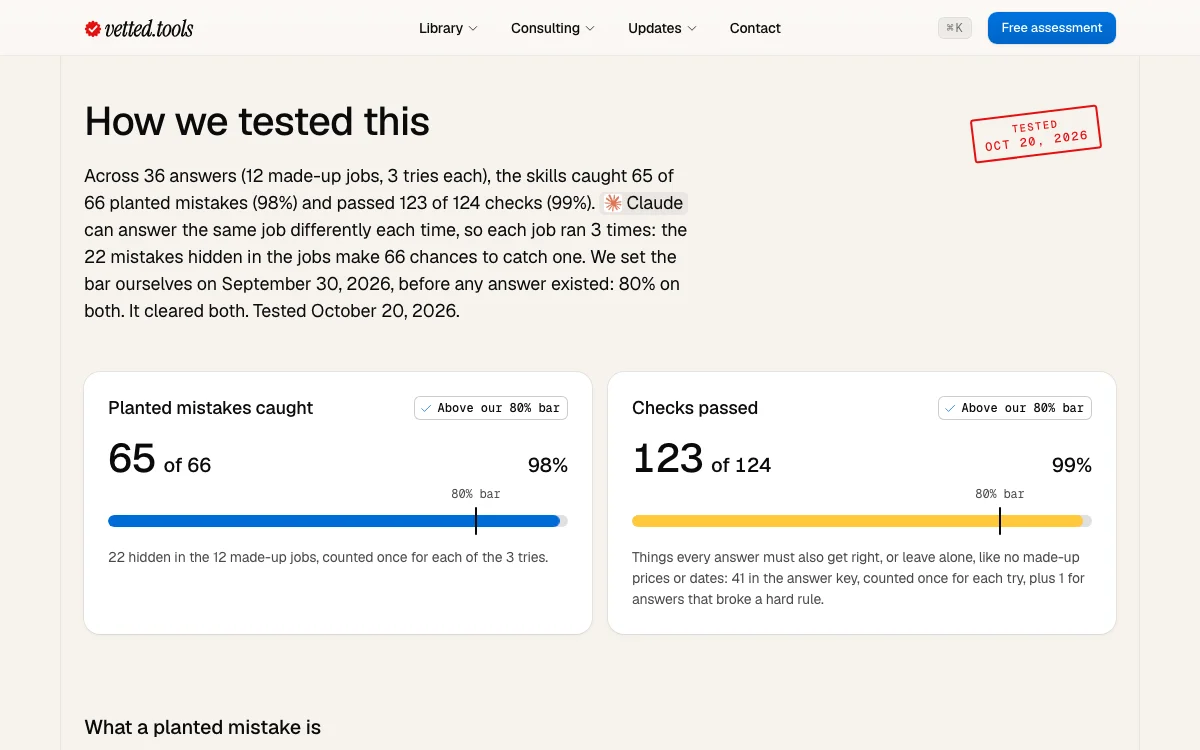Expand the Consulting chevron arrow

[590, 29]
